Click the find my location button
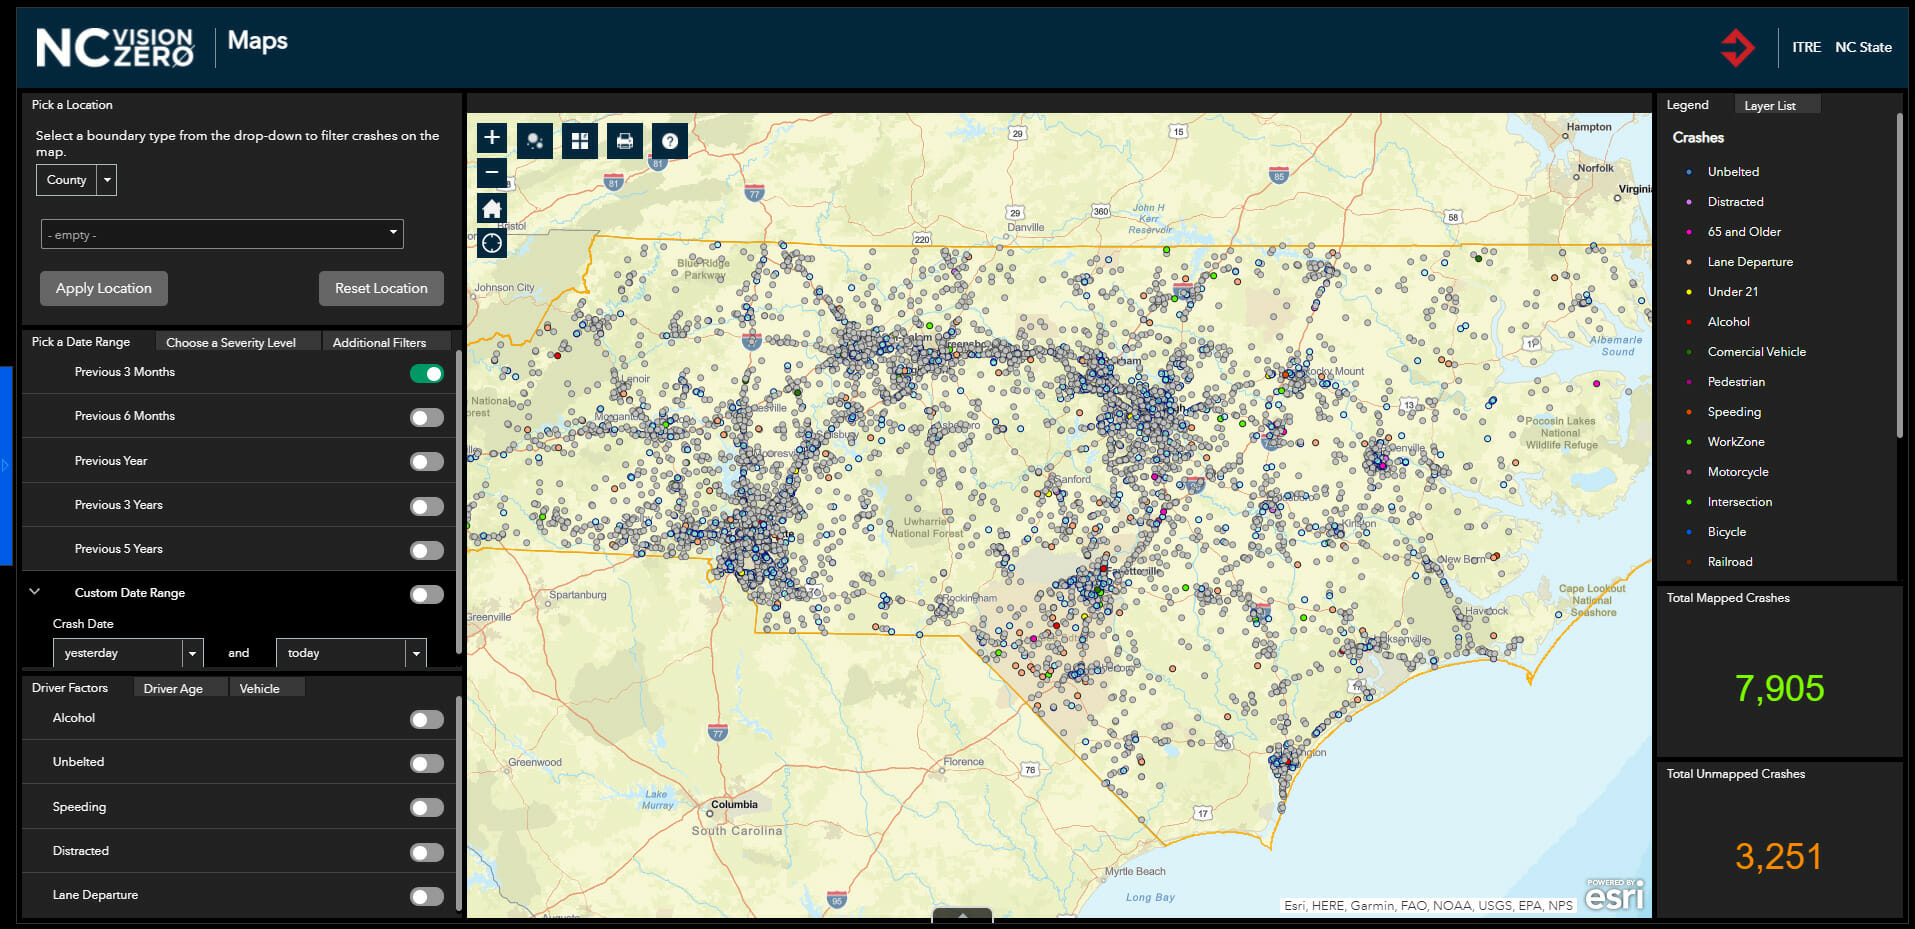Screen dimensions: 1915x929 pyautogui.click(x=491, y=243)
